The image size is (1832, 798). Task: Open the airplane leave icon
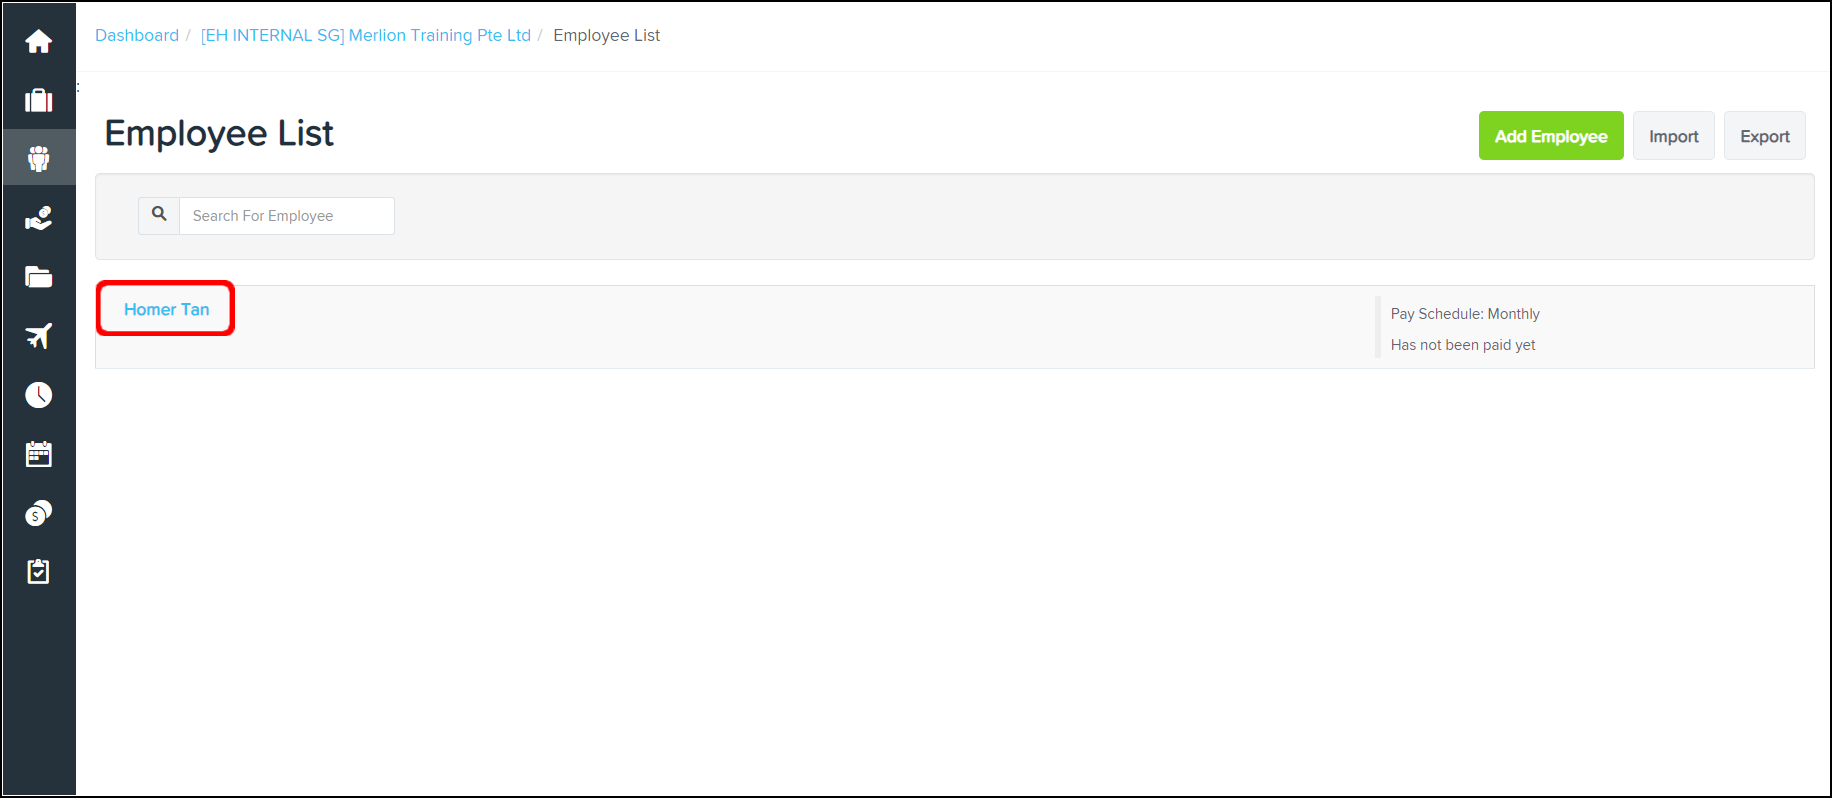click(x=39, y=336)
